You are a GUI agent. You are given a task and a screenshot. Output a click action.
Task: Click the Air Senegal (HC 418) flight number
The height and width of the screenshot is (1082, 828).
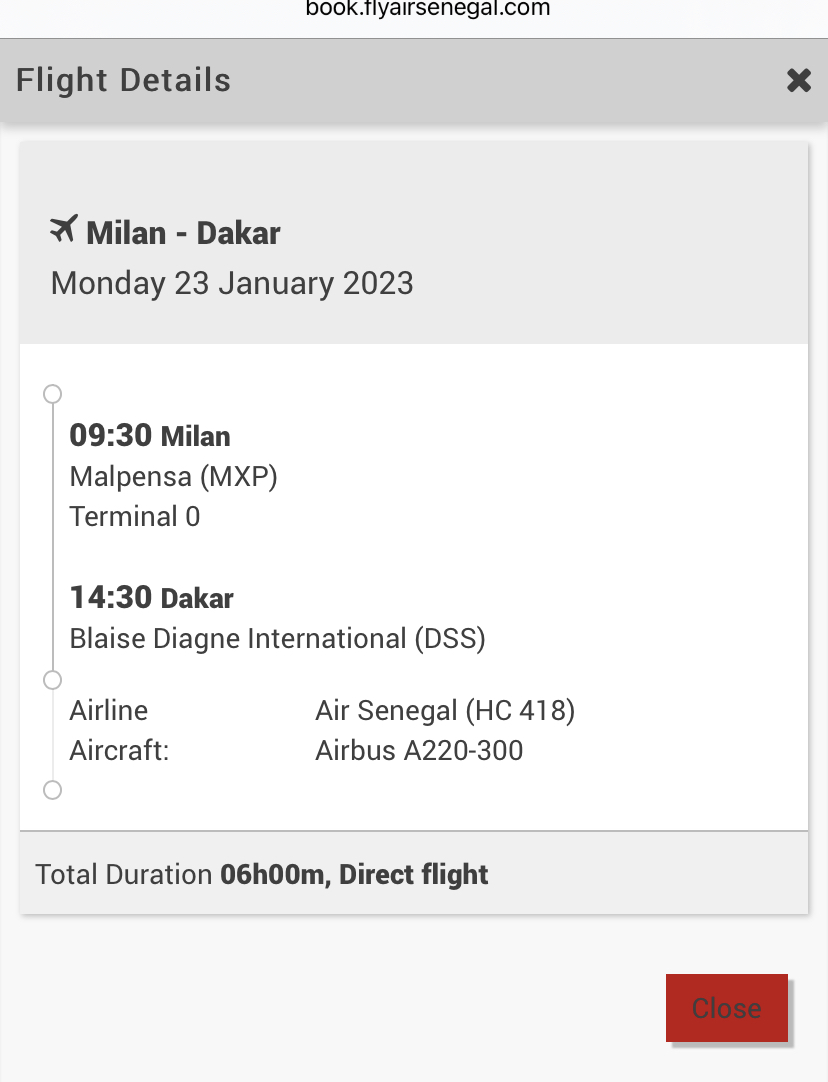(x=445, y=711)
